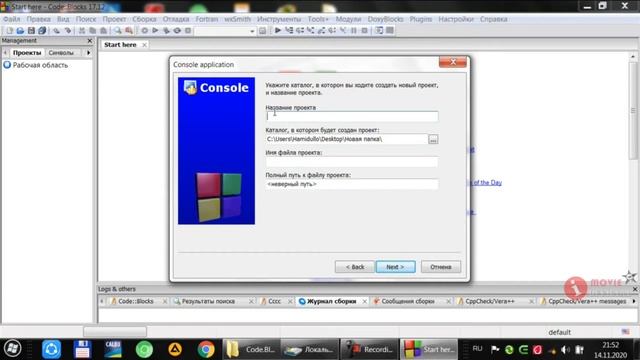The image size is (640, 360).
Task: Close the Журнал сборки log tab
Action: (x=364, y=301)
